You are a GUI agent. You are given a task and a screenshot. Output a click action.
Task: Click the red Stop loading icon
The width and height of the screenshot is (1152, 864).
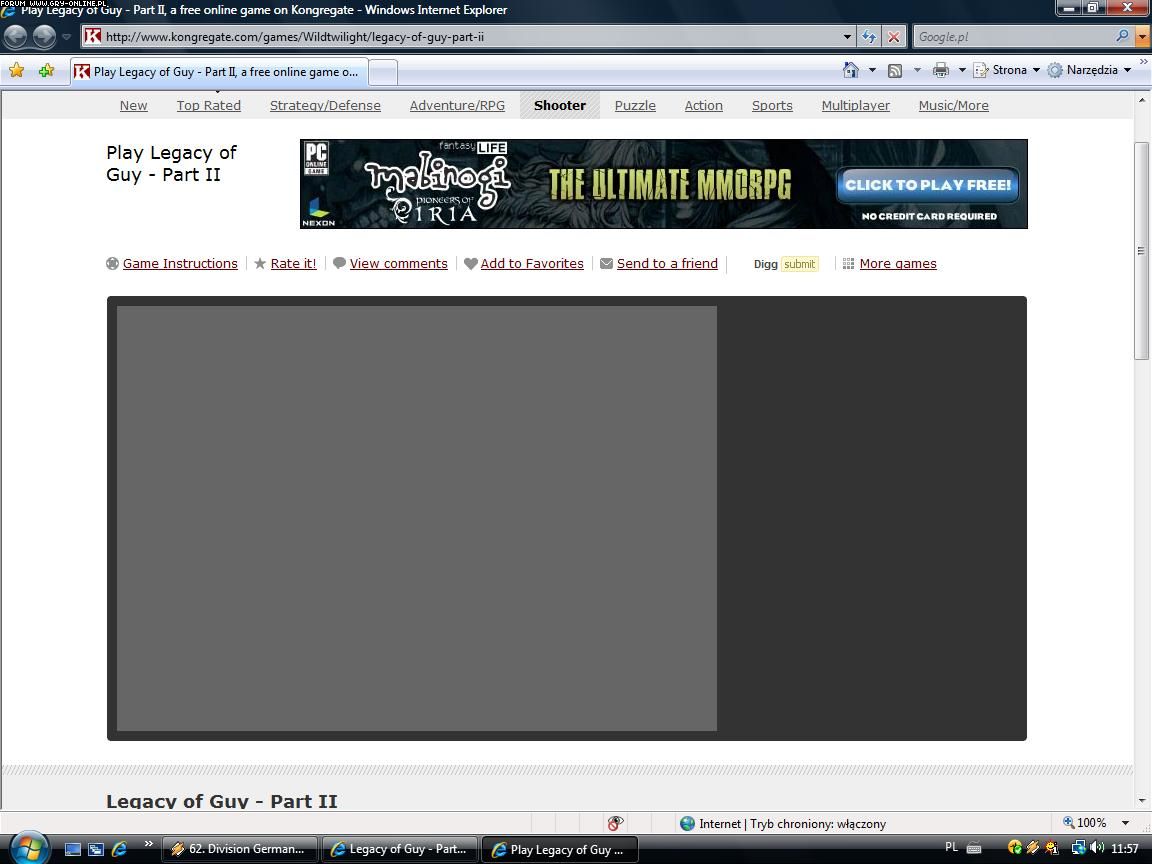(x=894, y=37)
